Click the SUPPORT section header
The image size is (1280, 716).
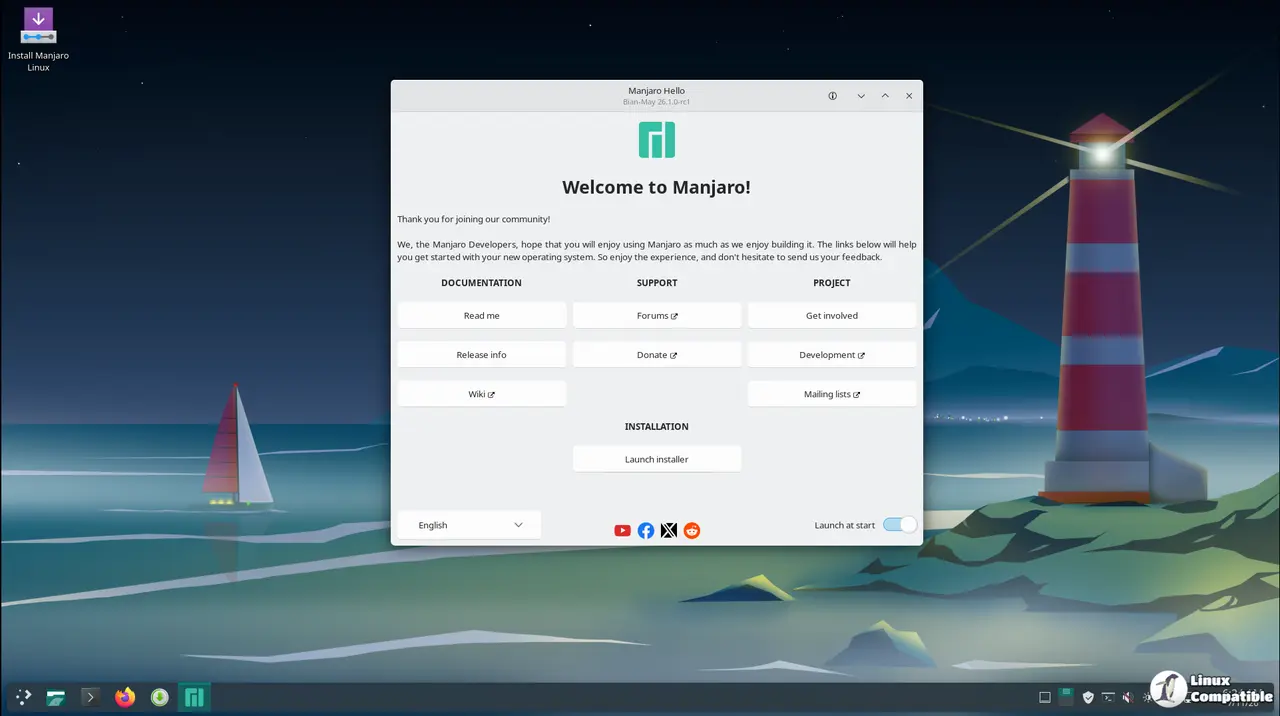(657, 283)
